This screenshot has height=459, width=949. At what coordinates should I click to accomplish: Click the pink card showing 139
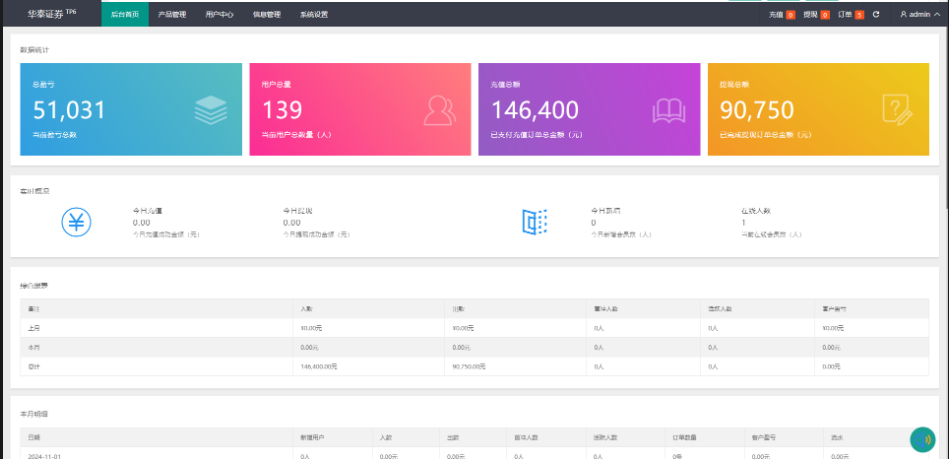(x=360, y=110)
